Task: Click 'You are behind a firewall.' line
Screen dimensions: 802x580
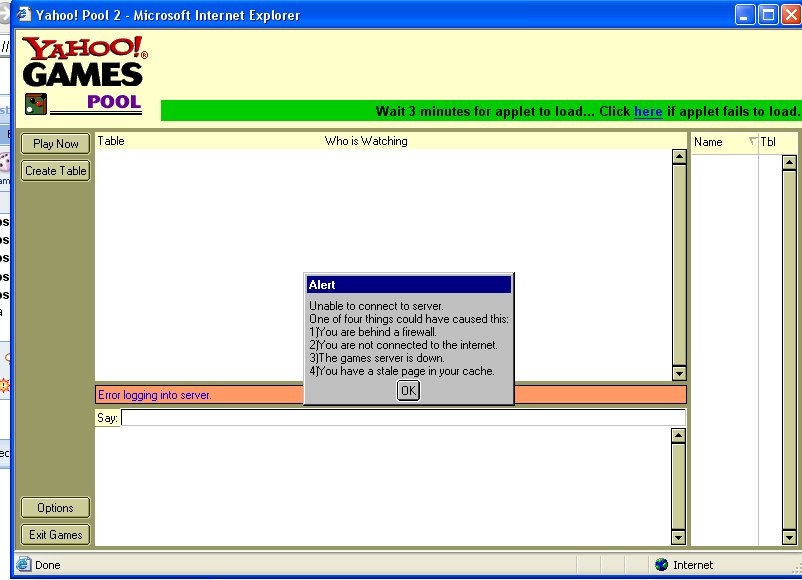Action: [373, 332]
